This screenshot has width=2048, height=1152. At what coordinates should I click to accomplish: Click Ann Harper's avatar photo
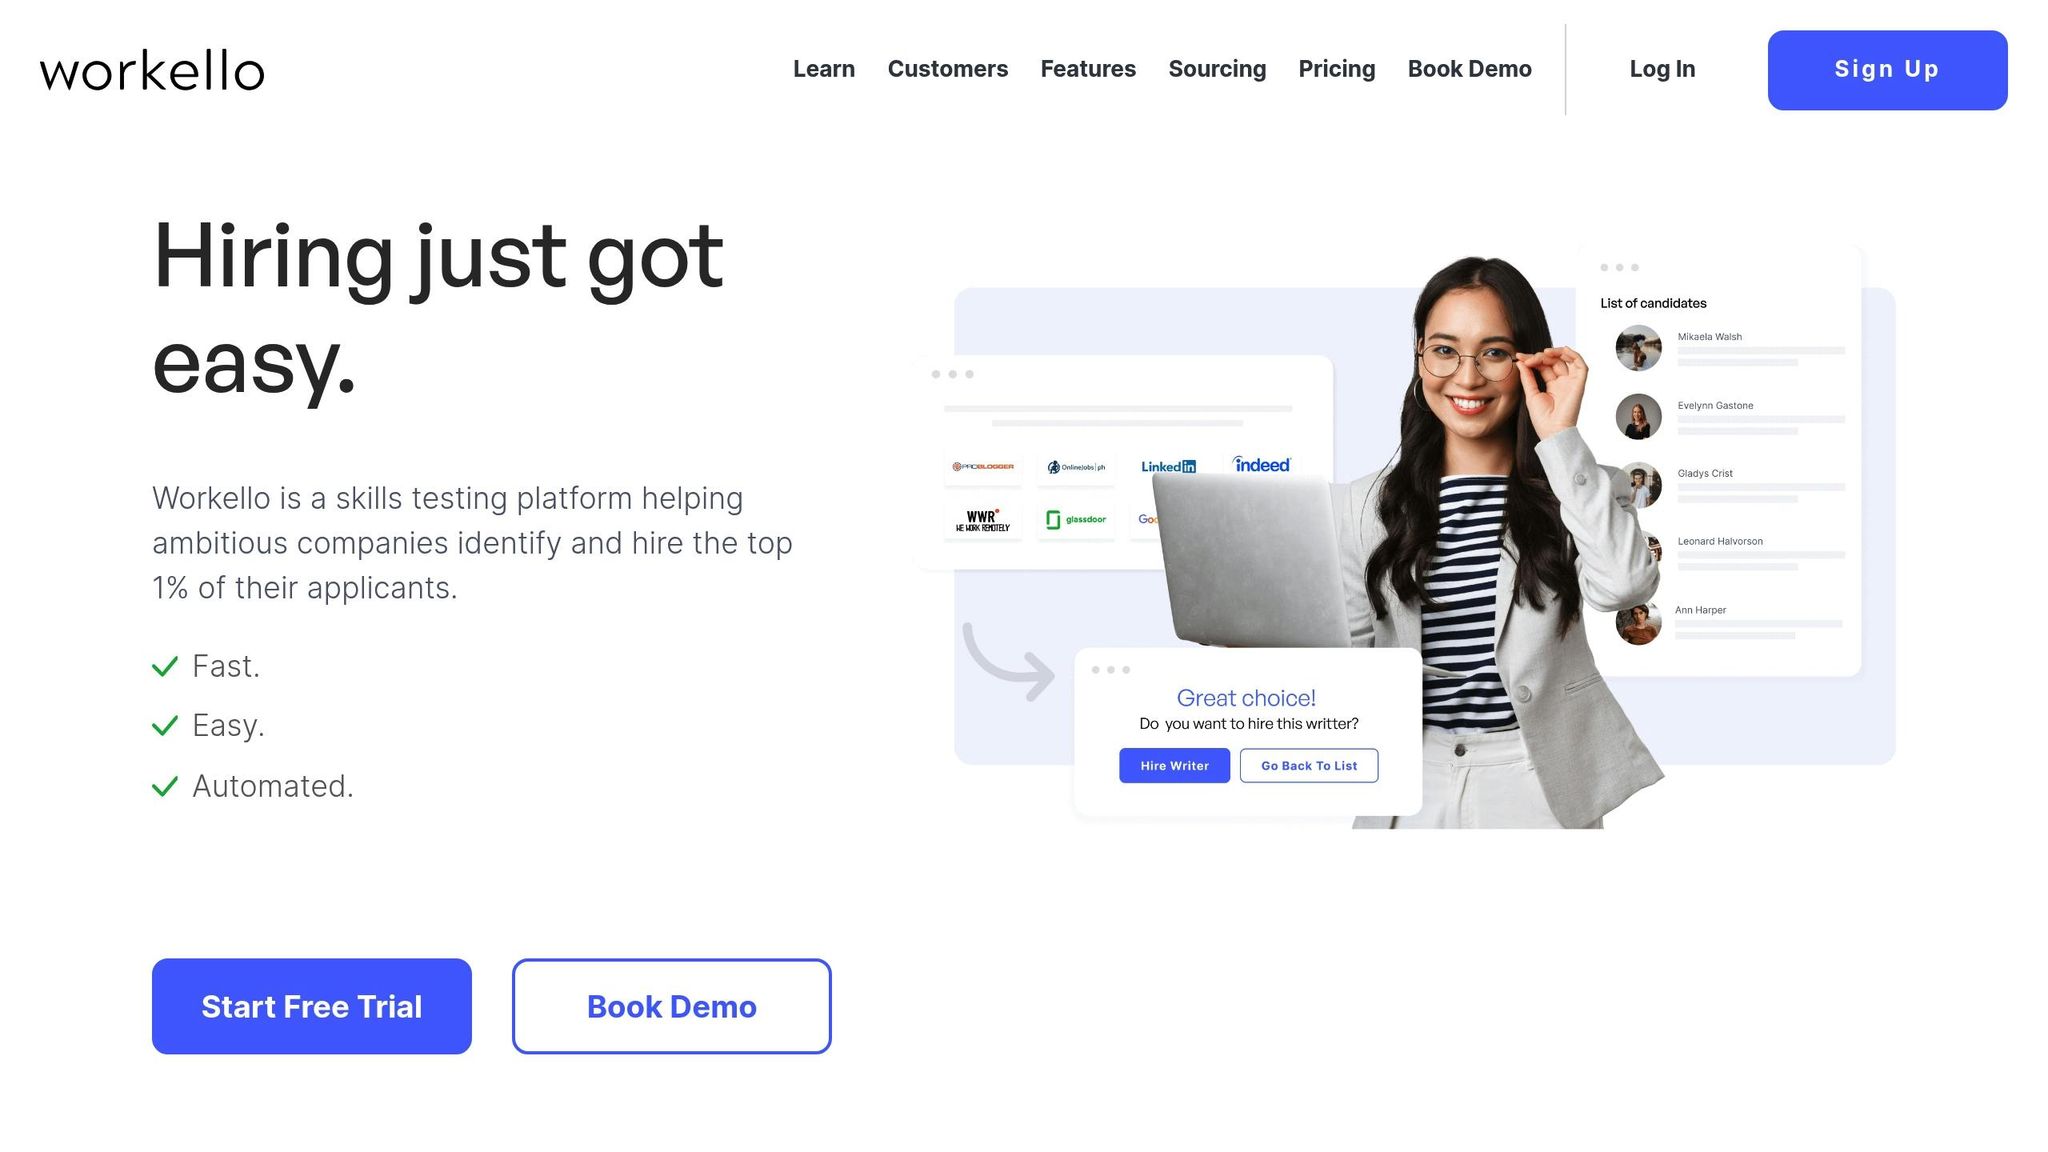(1638, 622)
